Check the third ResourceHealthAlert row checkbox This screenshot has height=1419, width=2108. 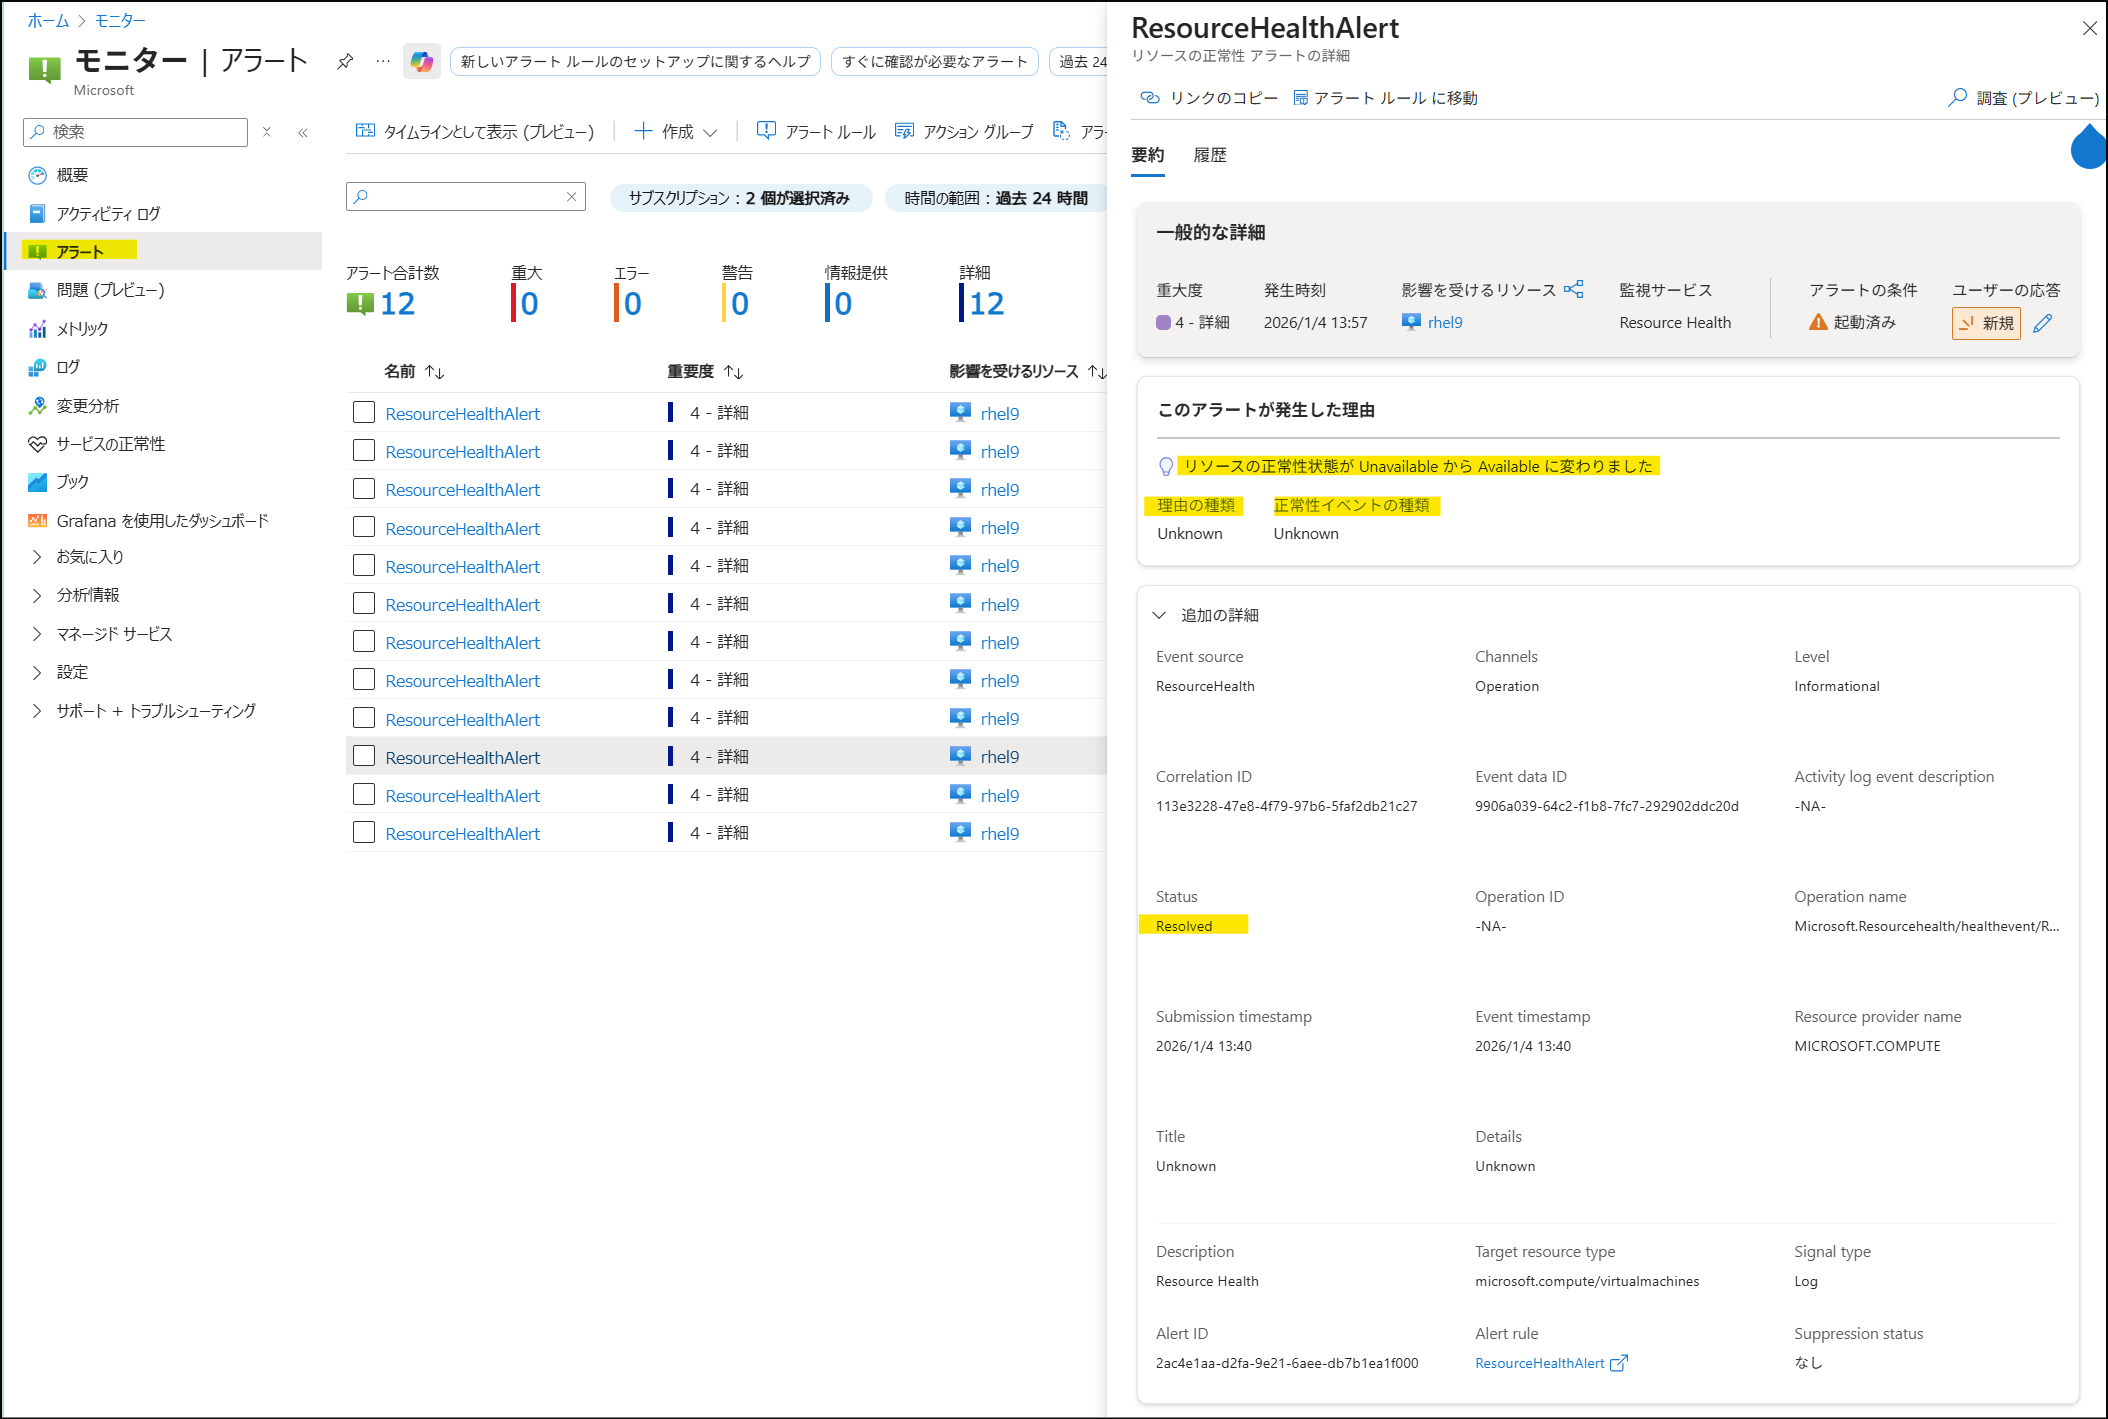364,489
